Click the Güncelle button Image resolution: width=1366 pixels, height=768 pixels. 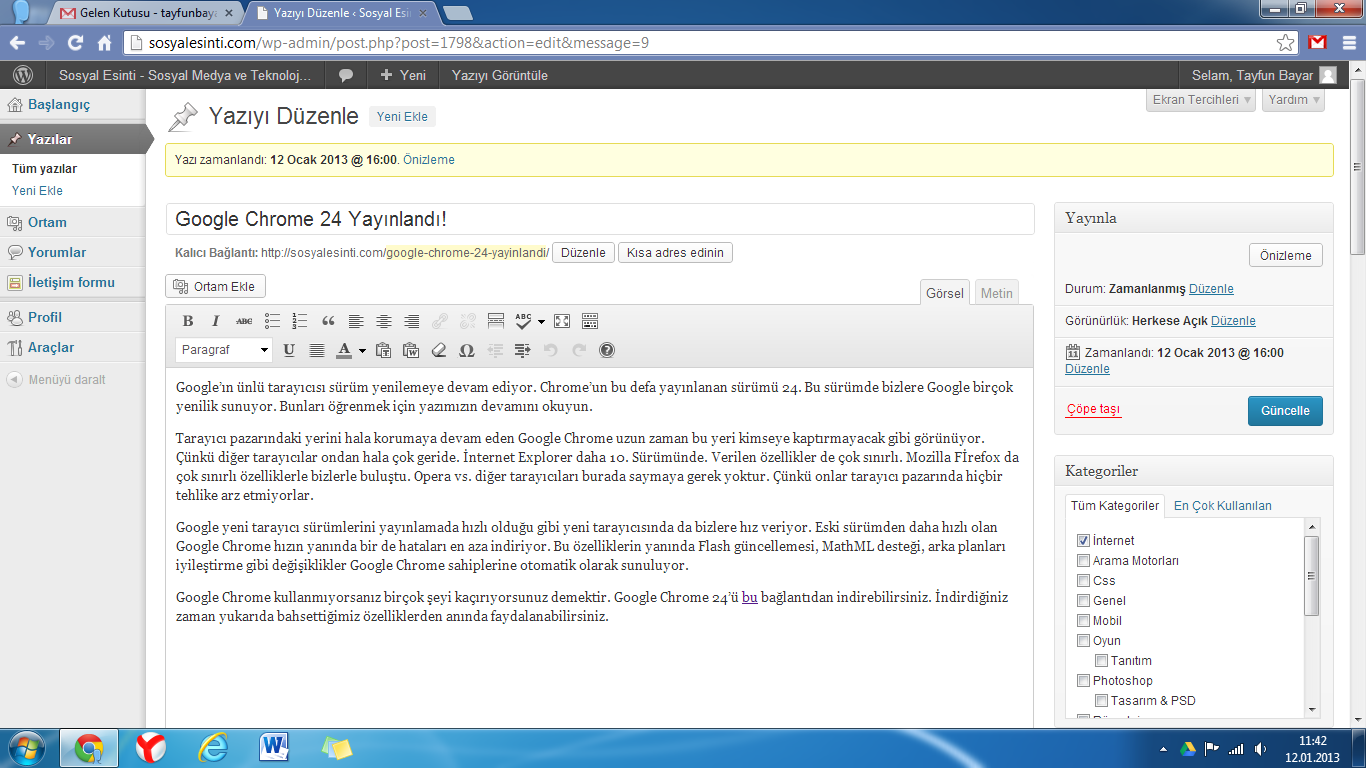click(1285, 411)
